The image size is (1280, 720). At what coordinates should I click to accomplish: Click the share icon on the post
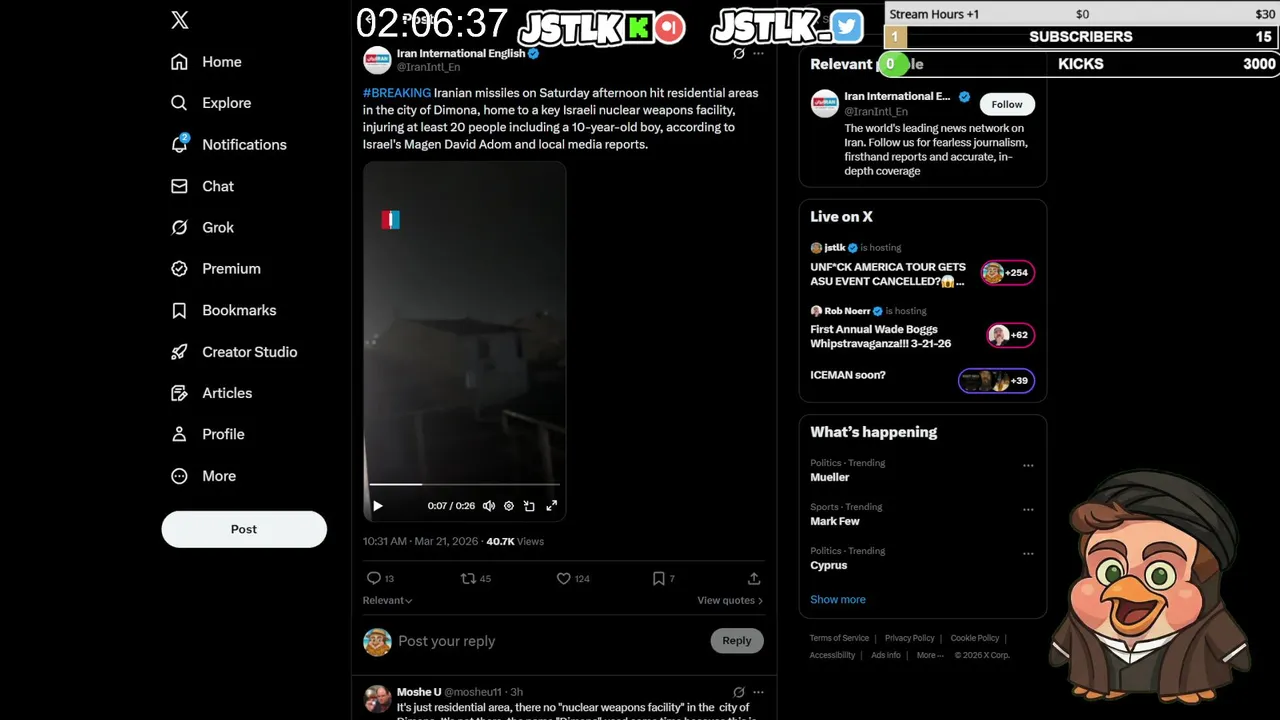coord(754,578)
